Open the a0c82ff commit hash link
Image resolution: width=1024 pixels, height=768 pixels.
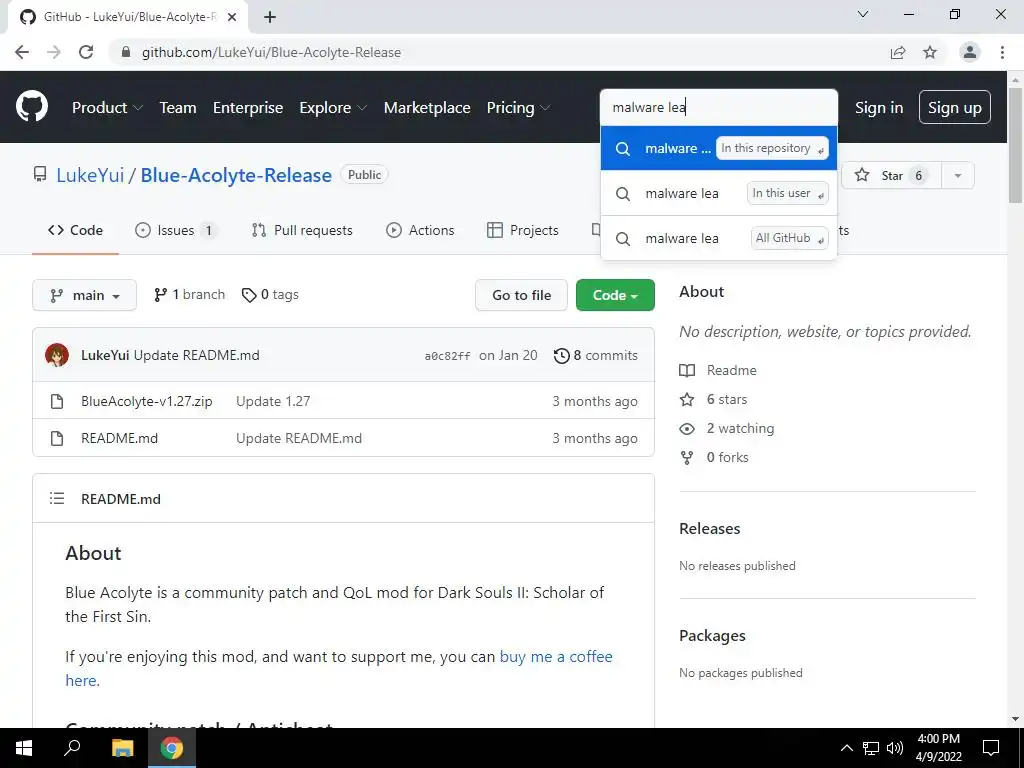447,356
